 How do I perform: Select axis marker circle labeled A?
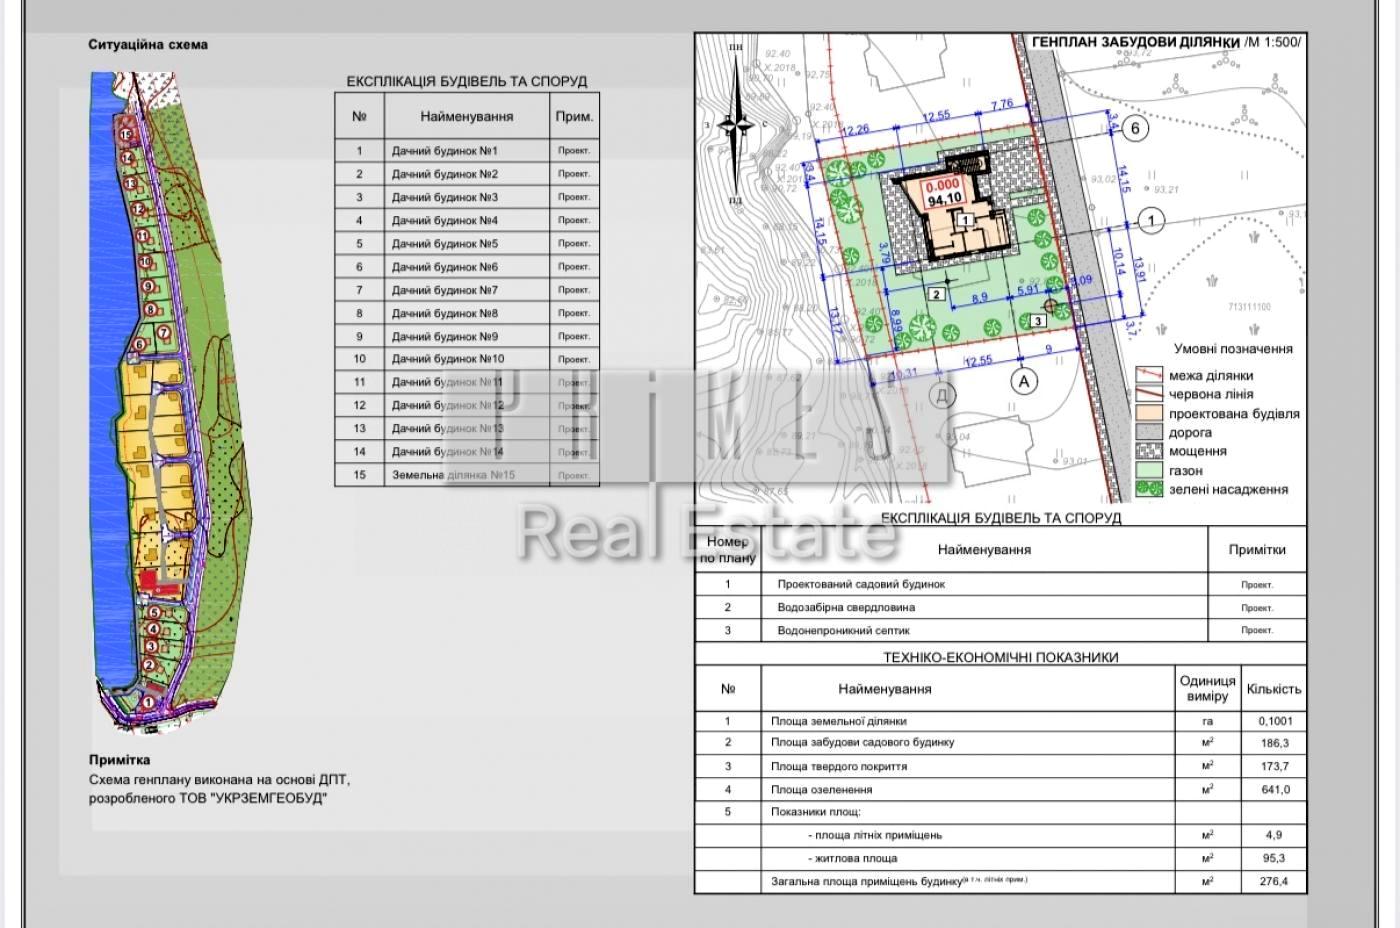pos(1022,381)
